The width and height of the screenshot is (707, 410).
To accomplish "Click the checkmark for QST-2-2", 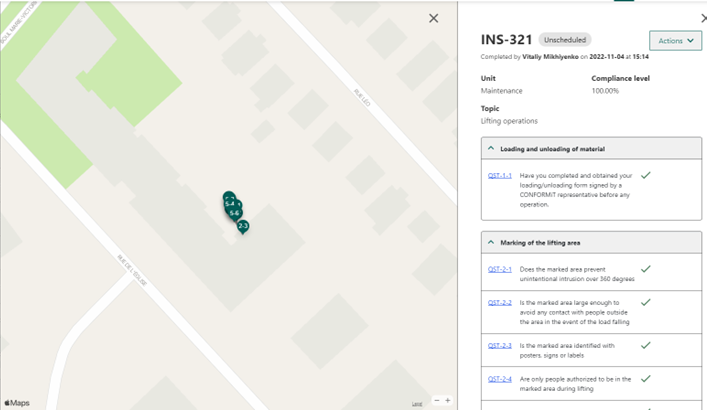I will (x=646, y=302).
